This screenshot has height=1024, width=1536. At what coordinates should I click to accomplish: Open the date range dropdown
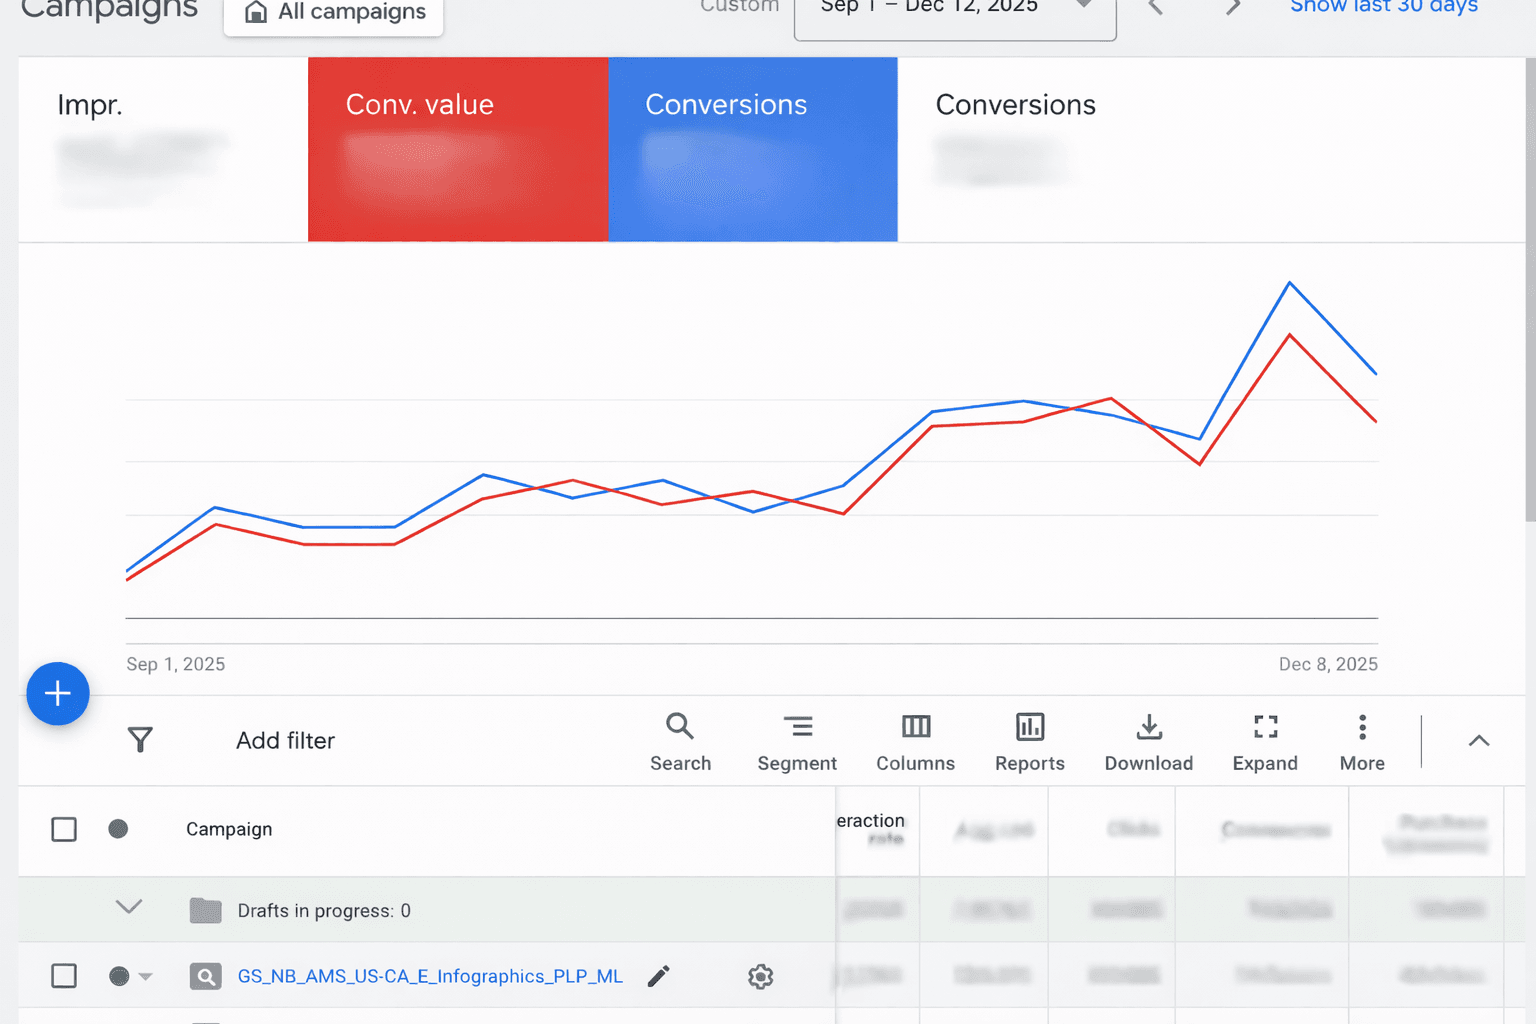[x=955, y=12]
